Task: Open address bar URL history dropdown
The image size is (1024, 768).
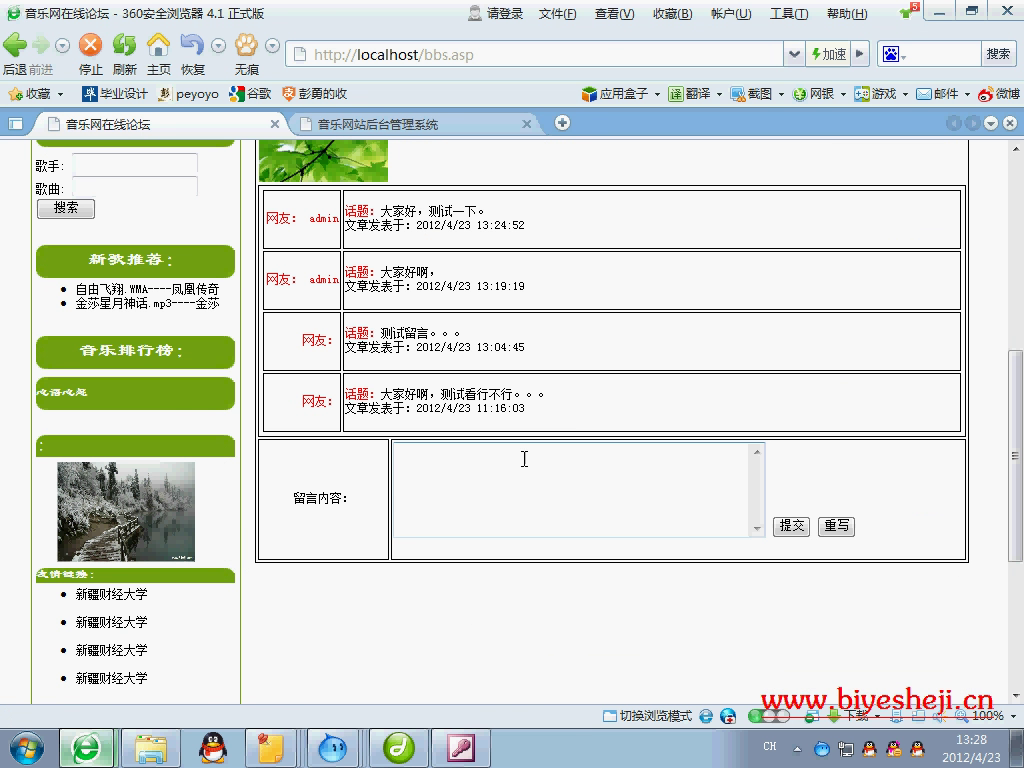Action: tap(794, 54)
